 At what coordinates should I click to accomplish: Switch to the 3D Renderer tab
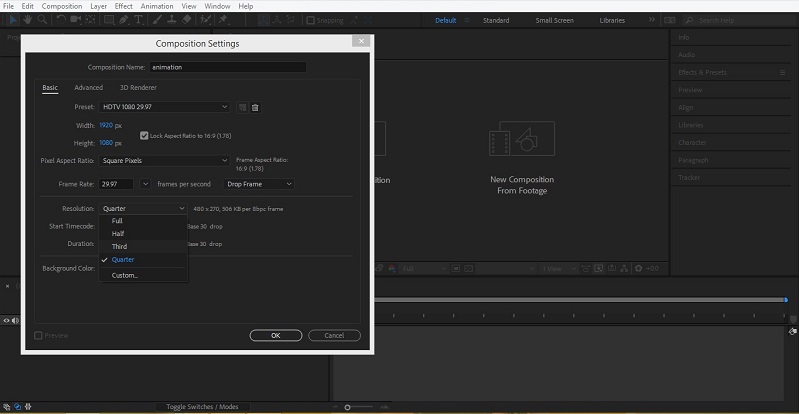pyautogui.click(x=138, y=88)
